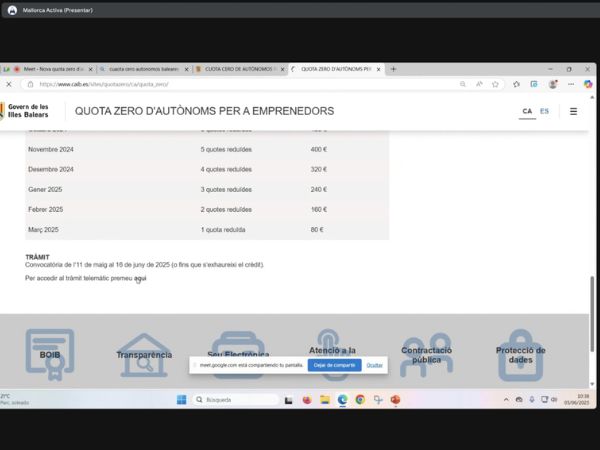600x450 pixels.
Task: Open a new browser tab with the plus button
Action: tap(393, 69)
